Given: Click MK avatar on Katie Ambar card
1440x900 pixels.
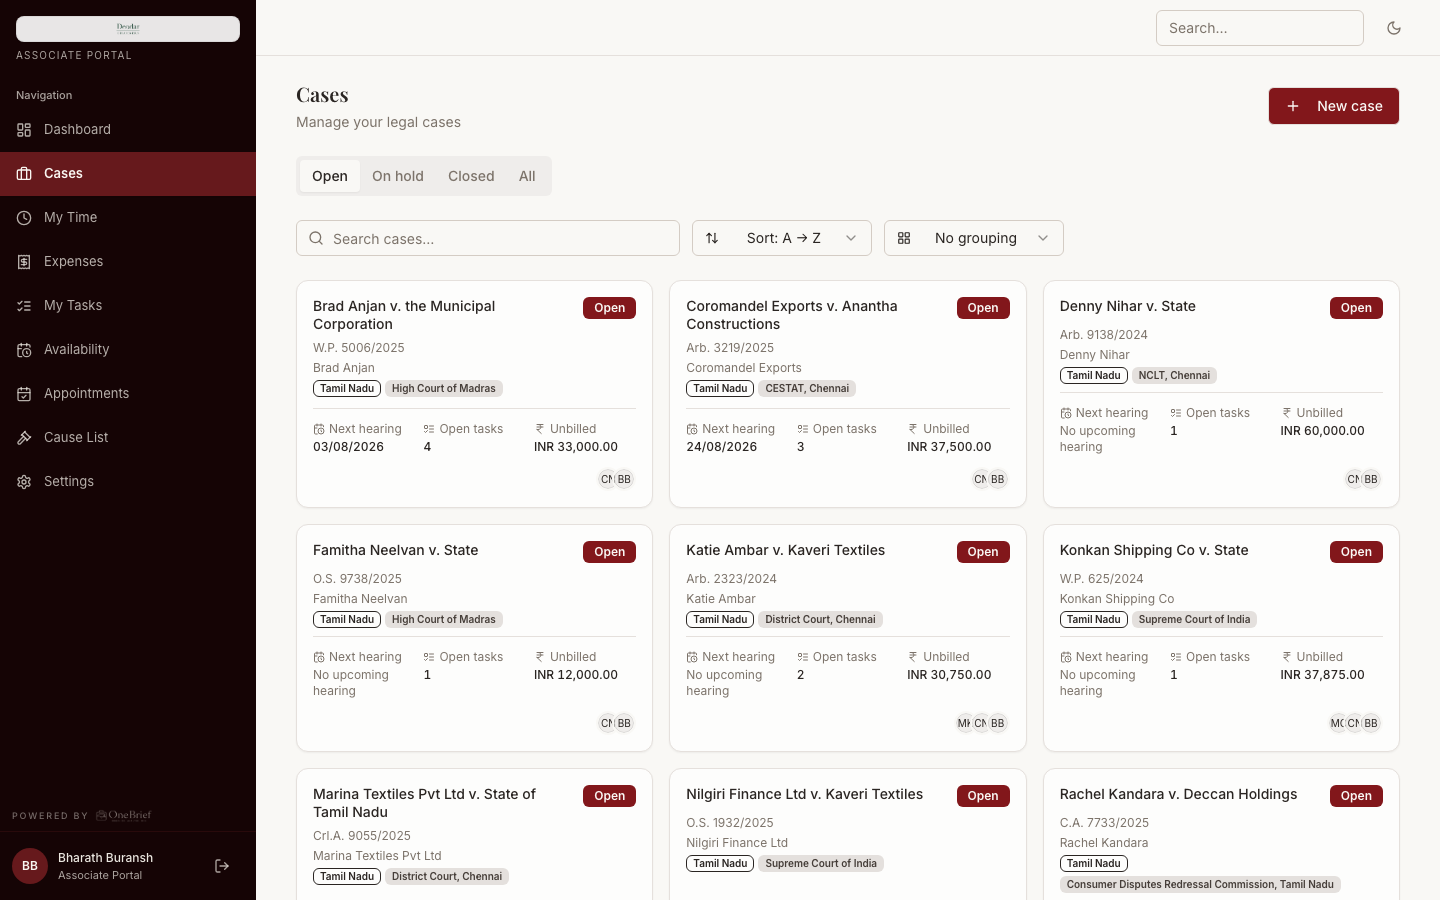Looking at the screenshot, I should pos(963,723).
